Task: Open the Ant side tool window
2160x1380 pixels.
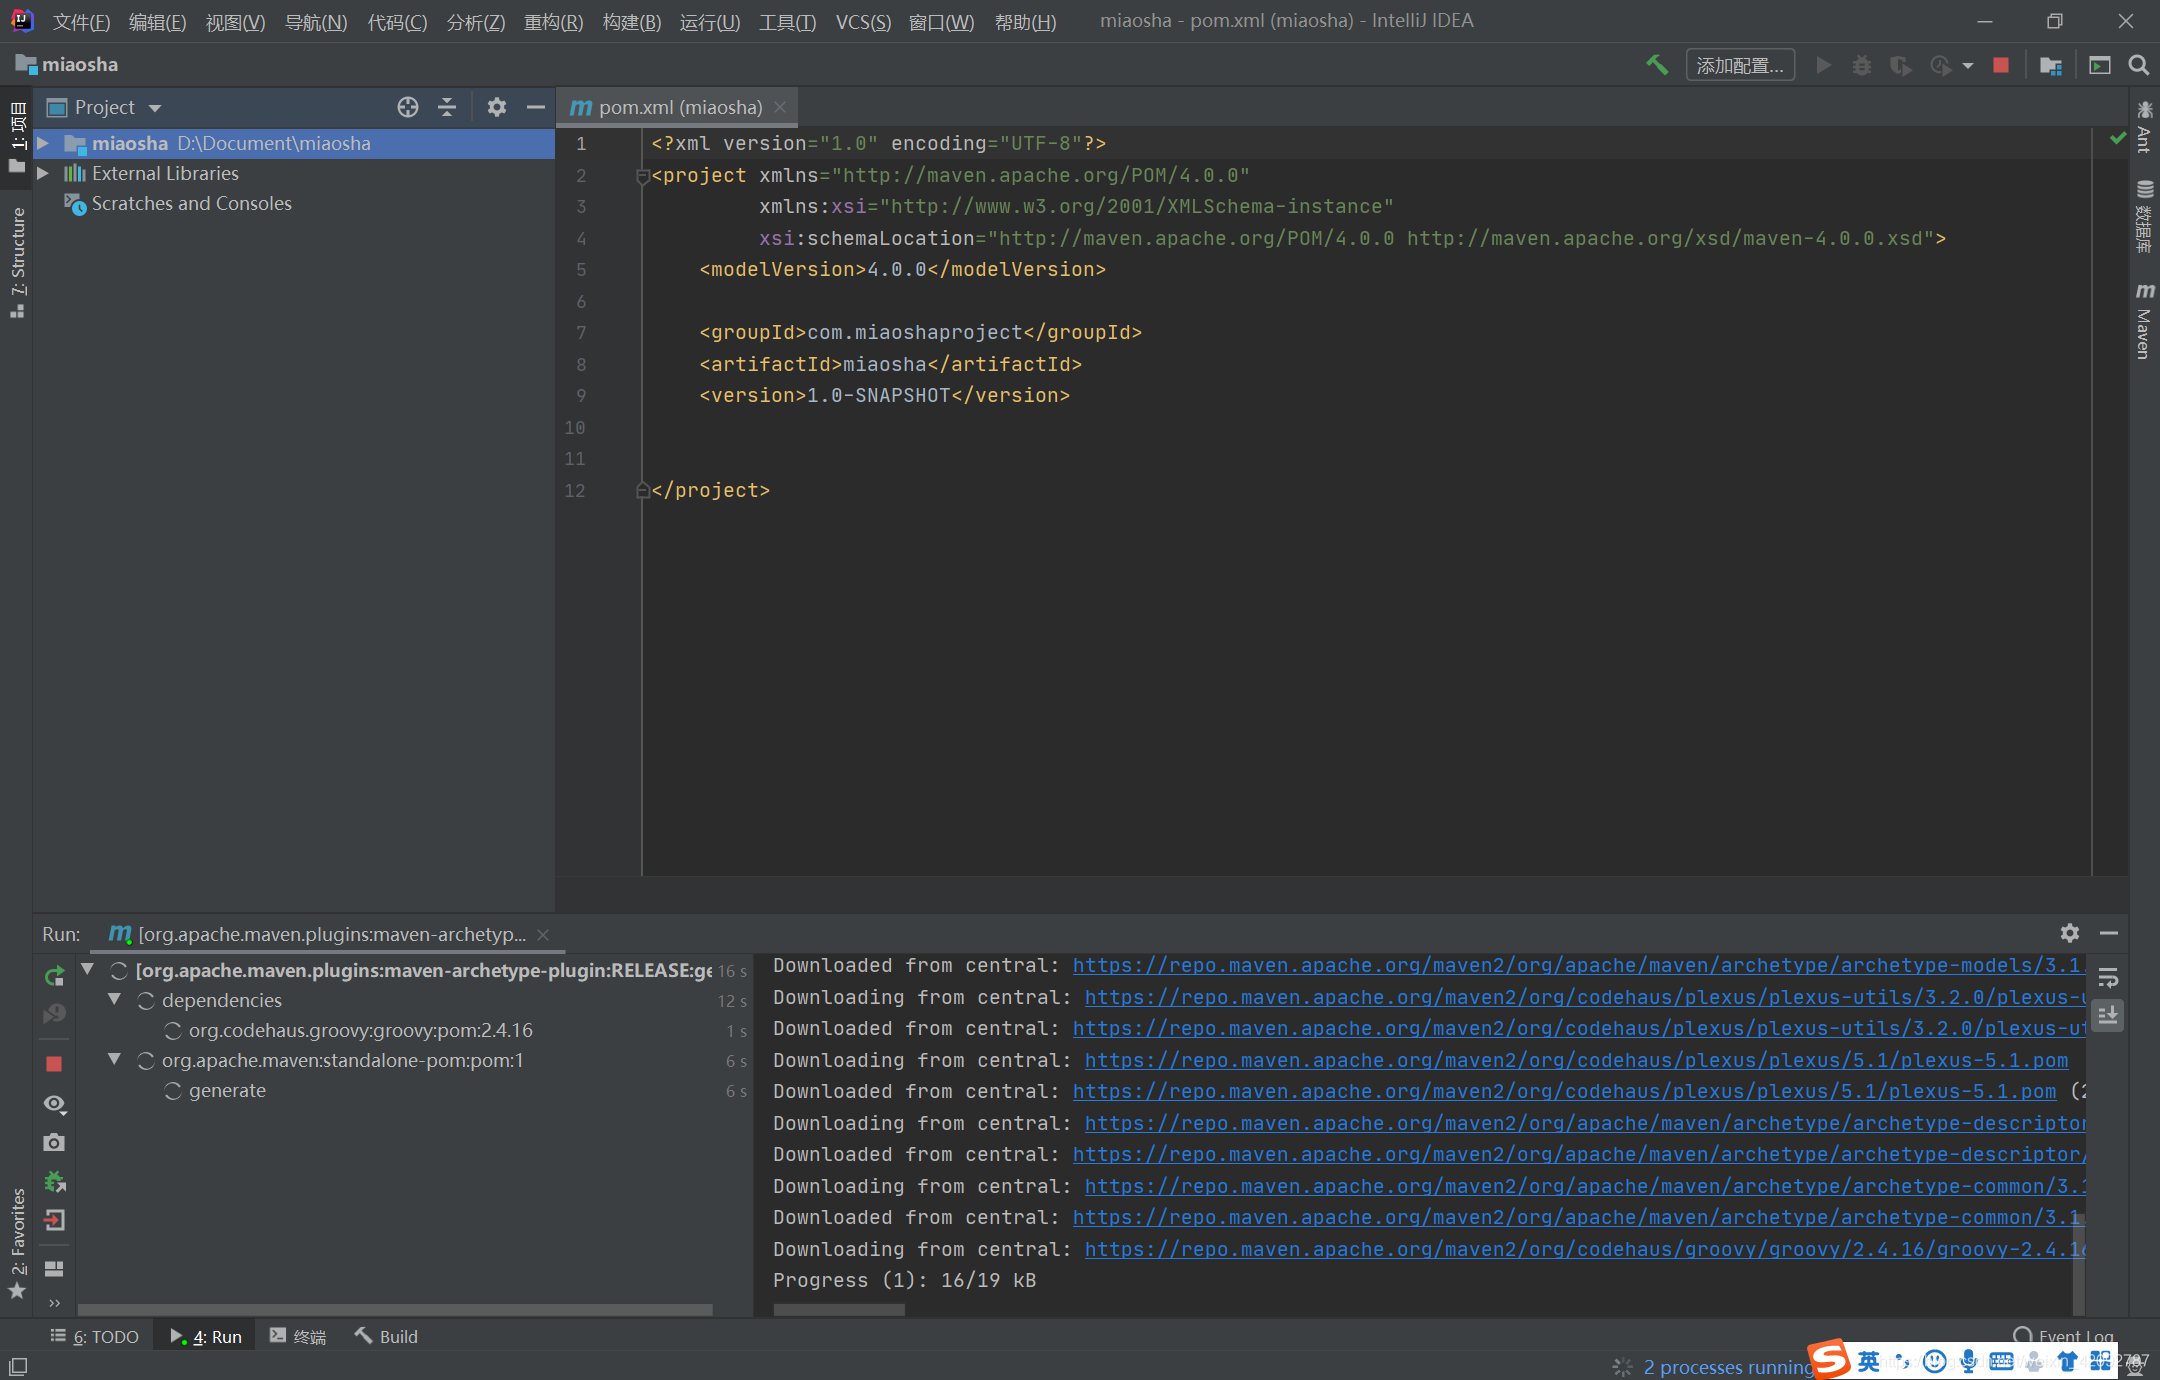Action: coord(2144,127)
